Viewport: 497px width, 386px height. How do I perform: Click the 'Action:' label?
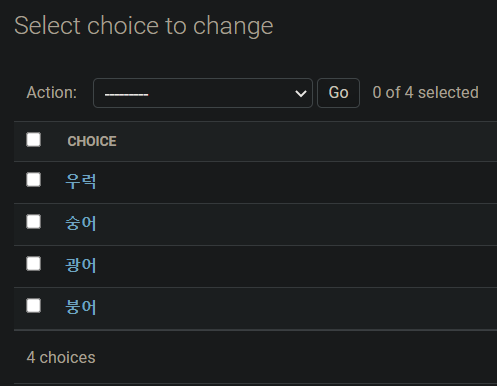52,93
